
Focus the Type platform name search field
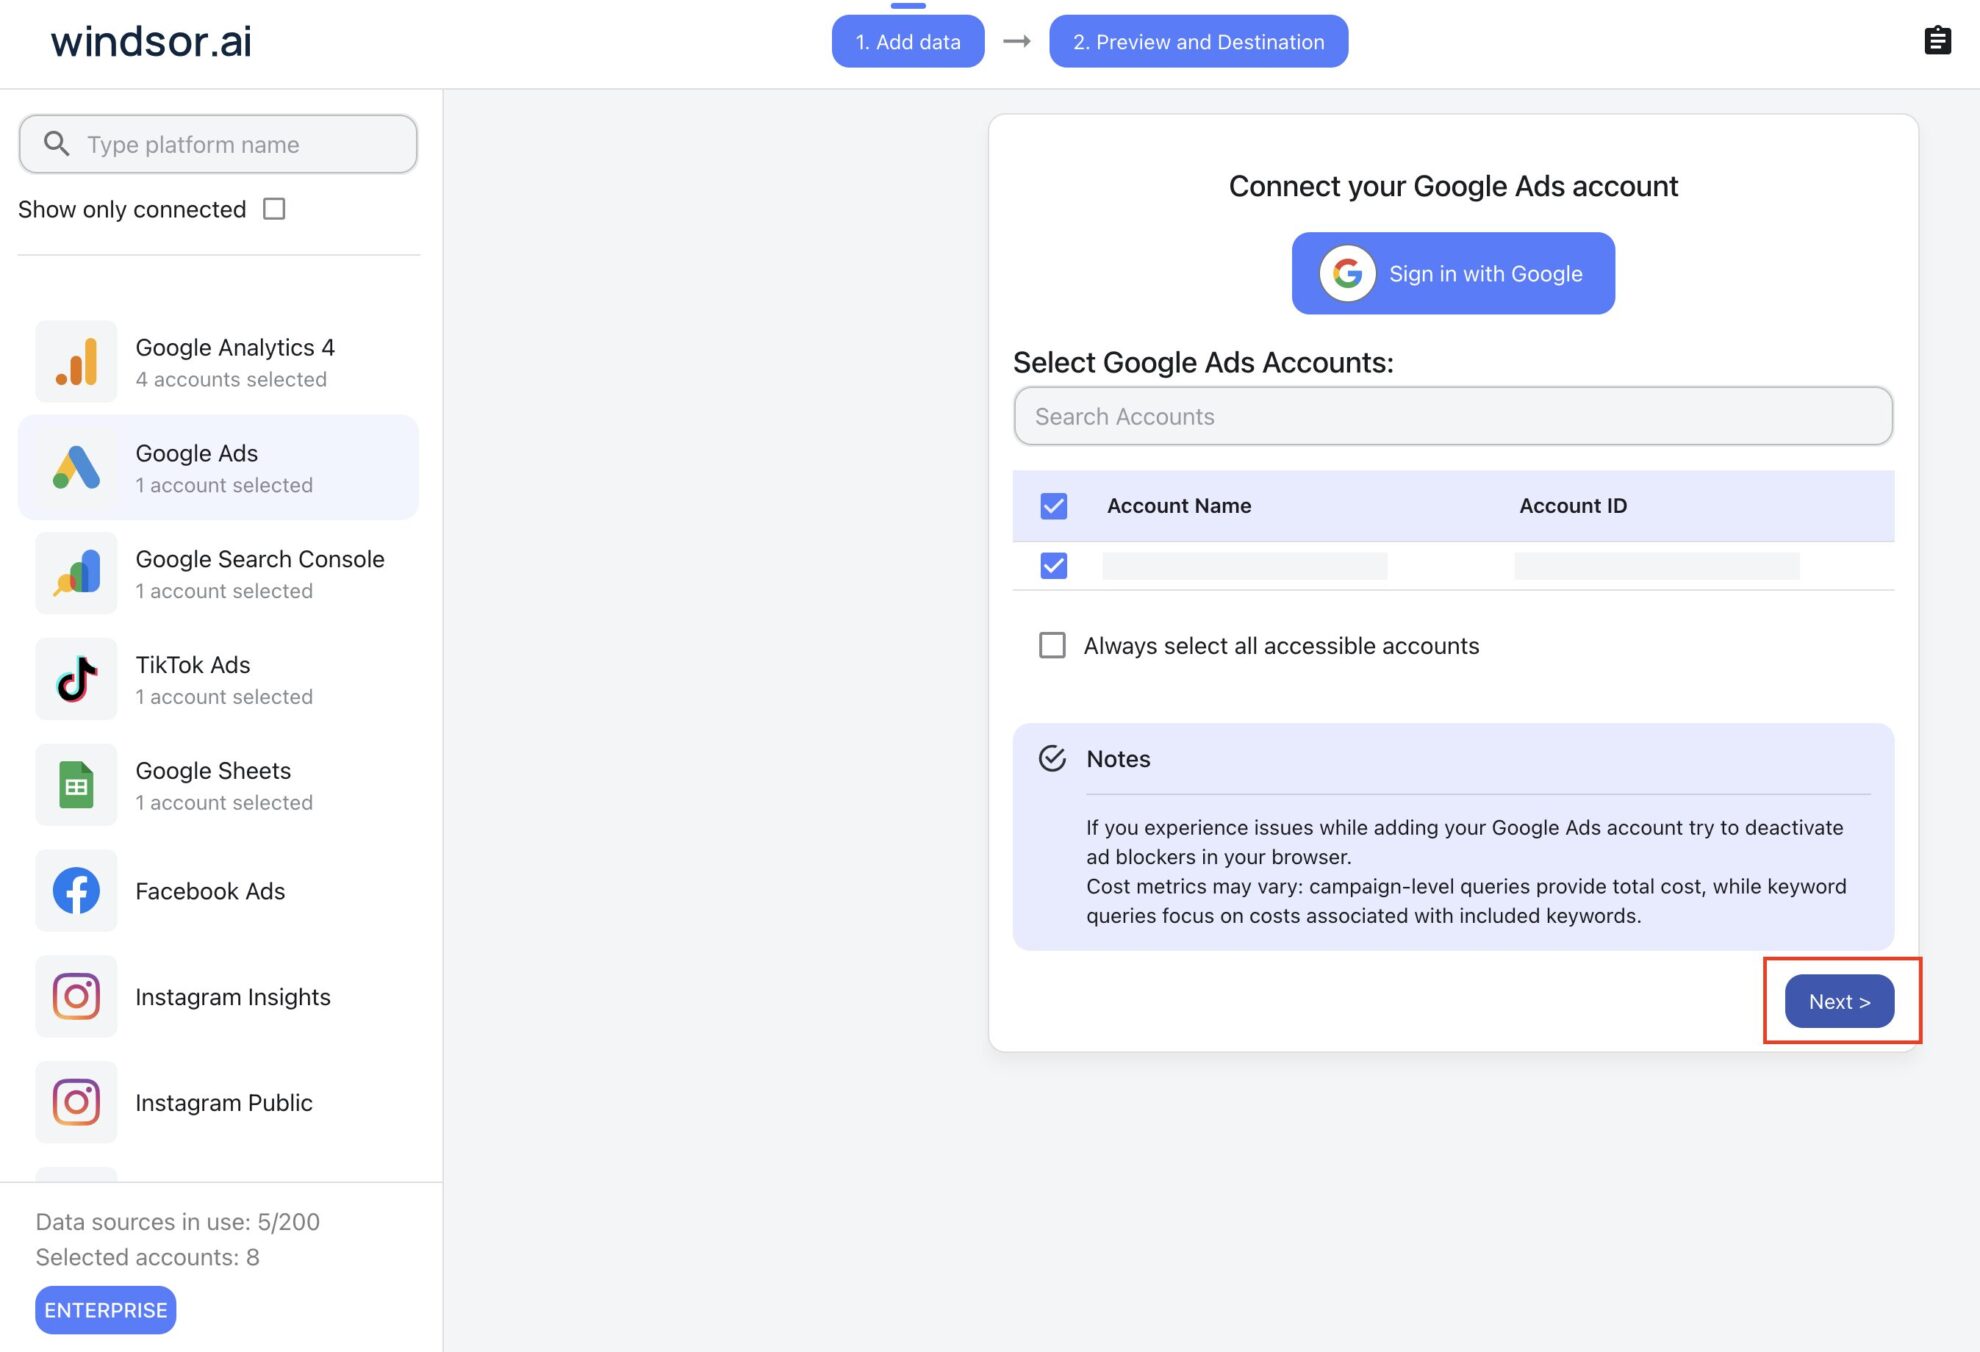click(218, 144)
